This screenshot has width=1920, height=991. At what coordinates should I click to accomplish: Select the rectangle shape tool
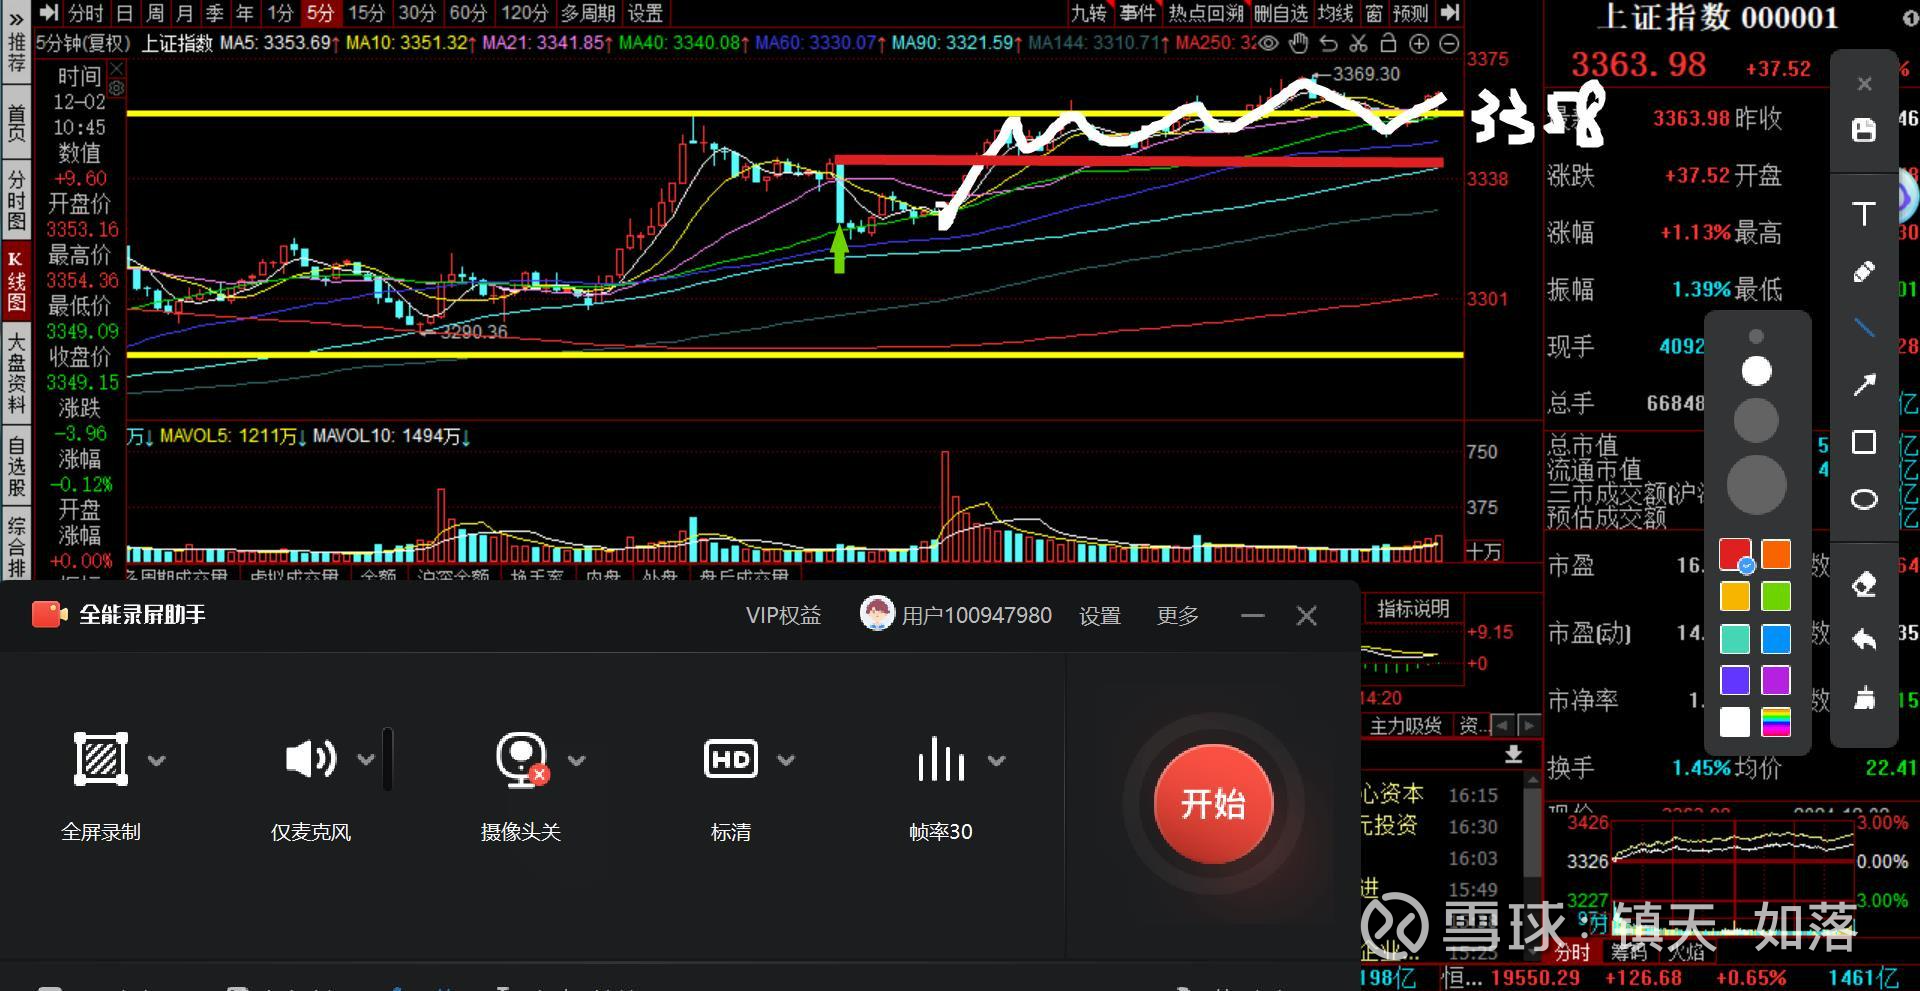click(1864, 442)
